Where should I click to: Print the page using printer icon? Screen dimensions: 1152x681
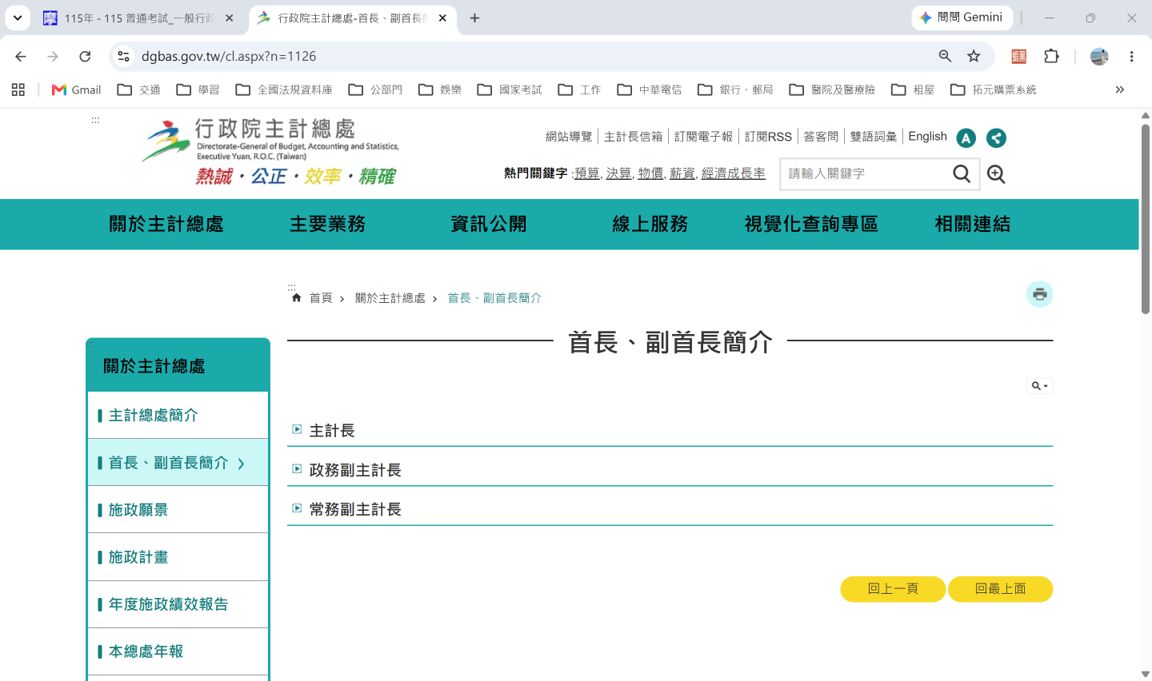tap(1039, 295)
